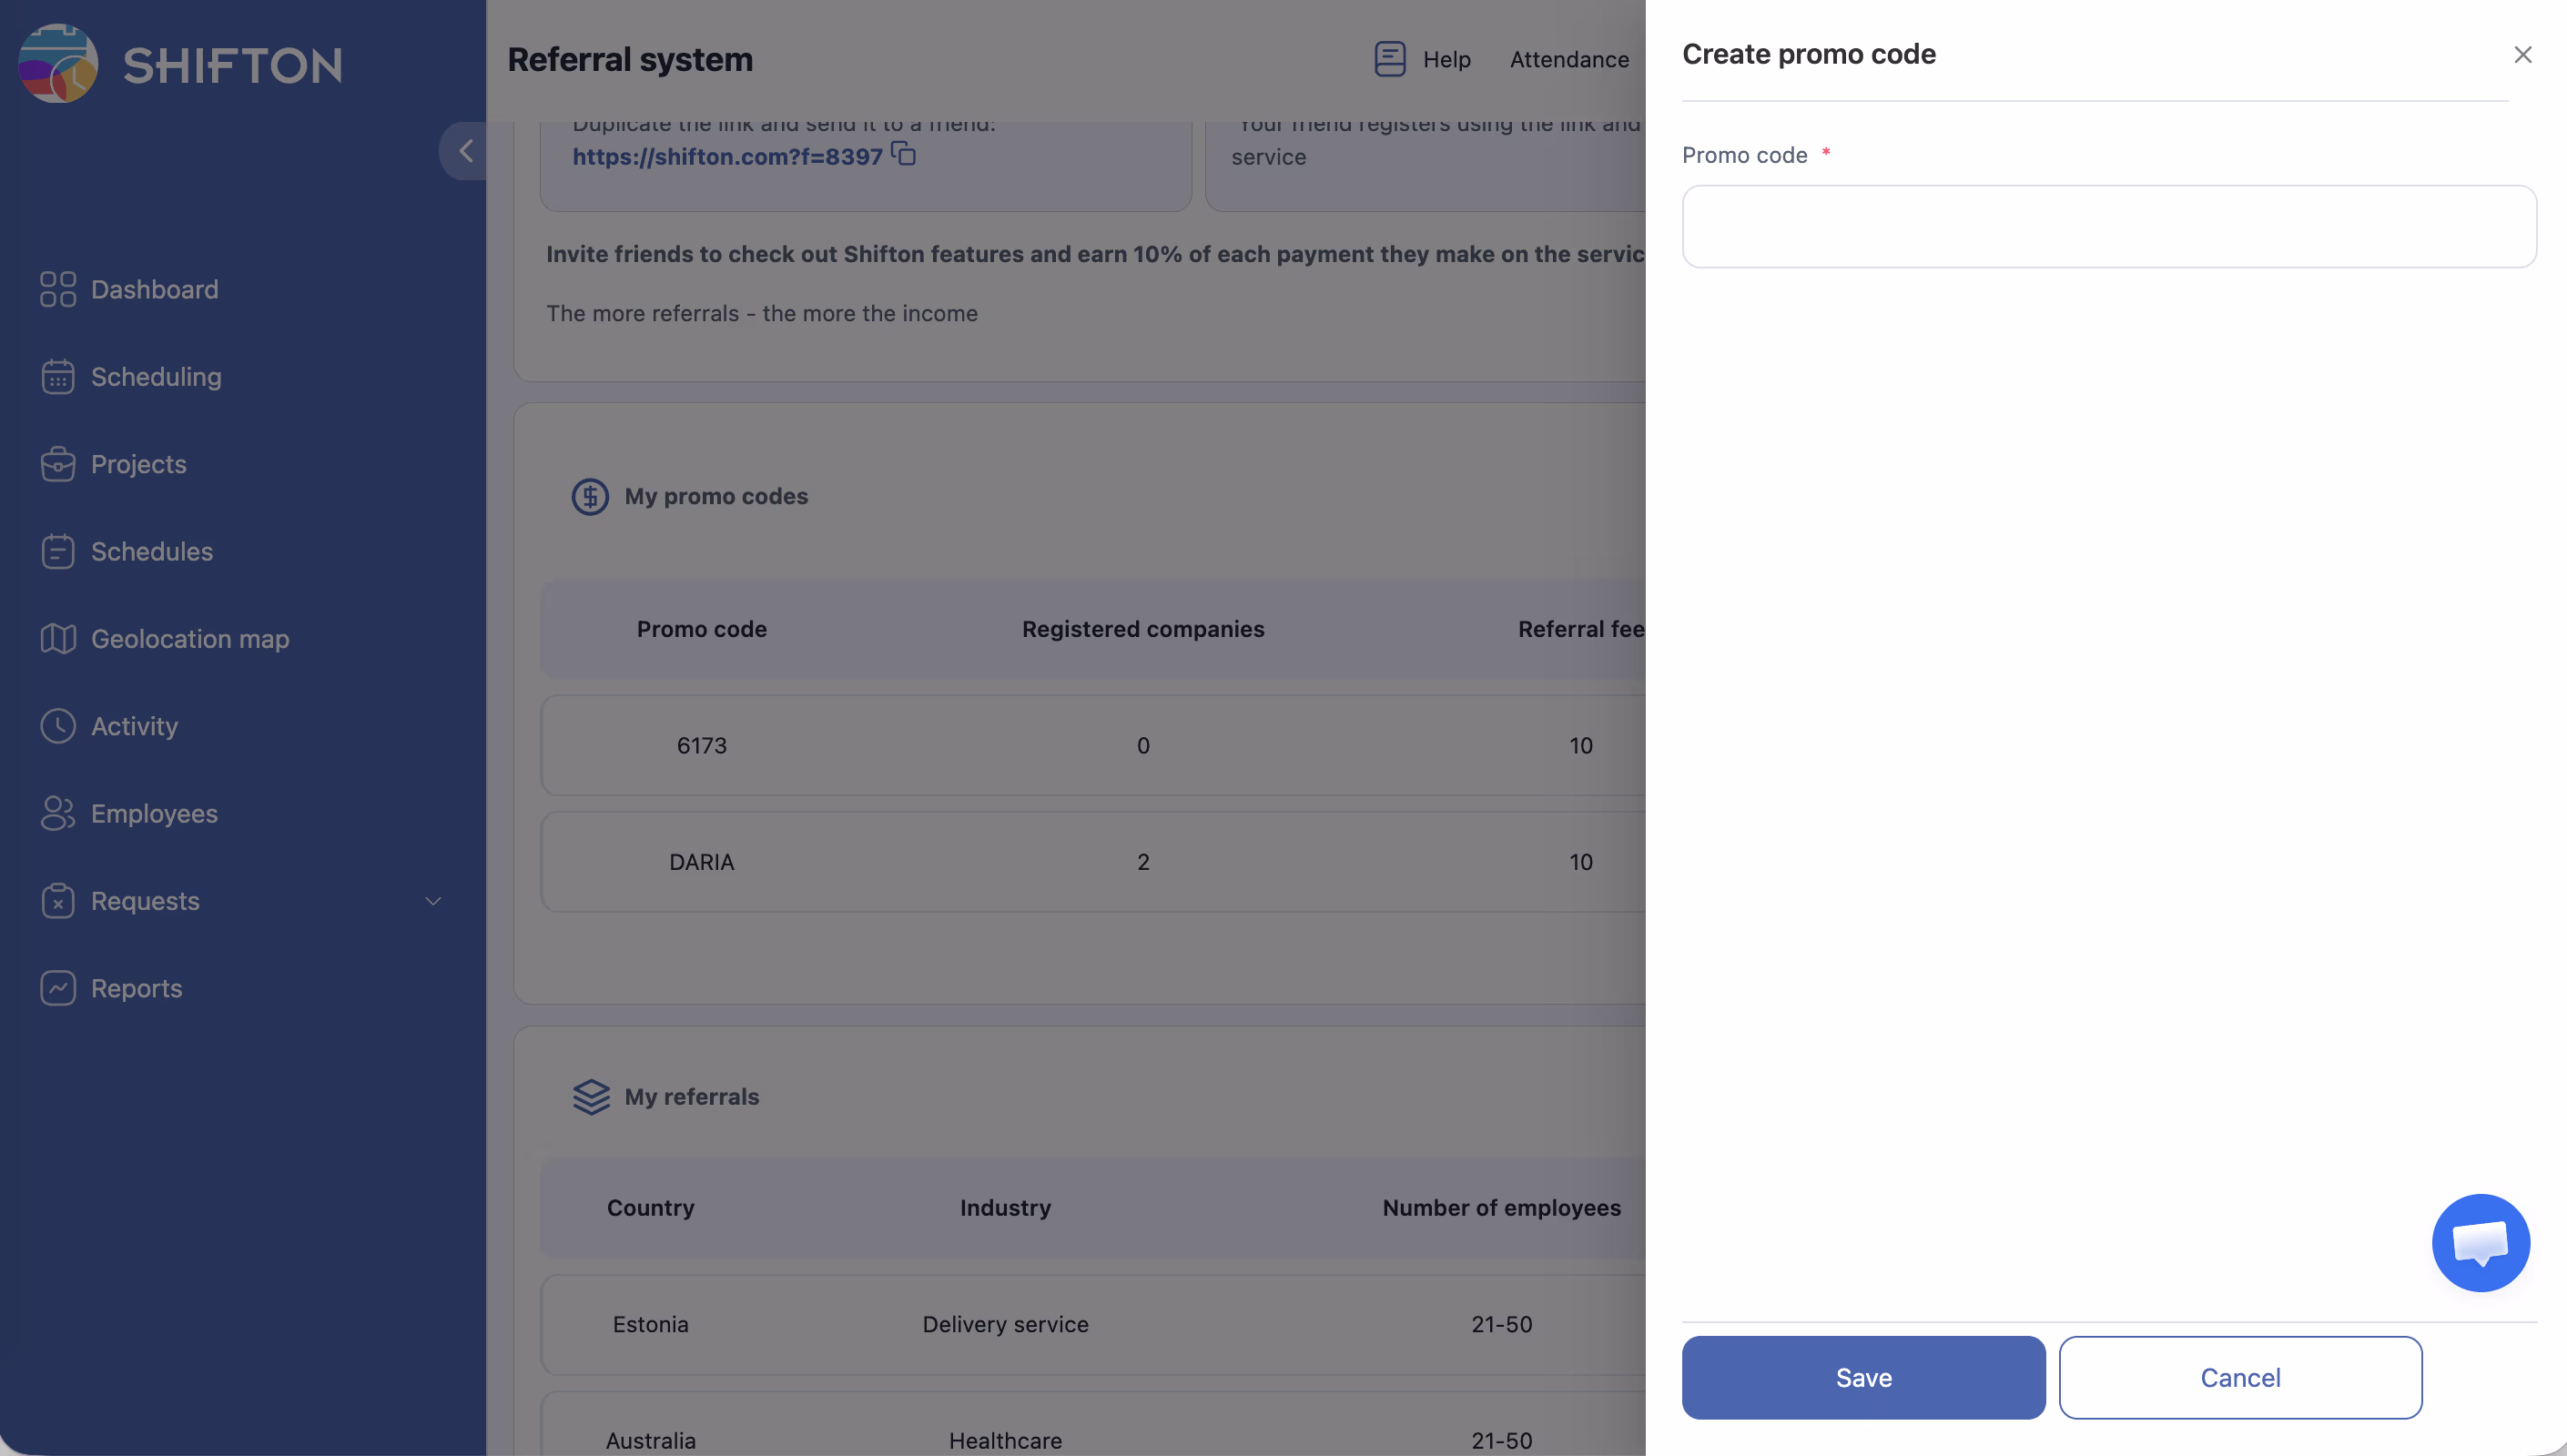Image resolution: width=2567 pixels, height=1456 pixels.
Task: Click the Employees people icon
Action: (x=58, y=814)
